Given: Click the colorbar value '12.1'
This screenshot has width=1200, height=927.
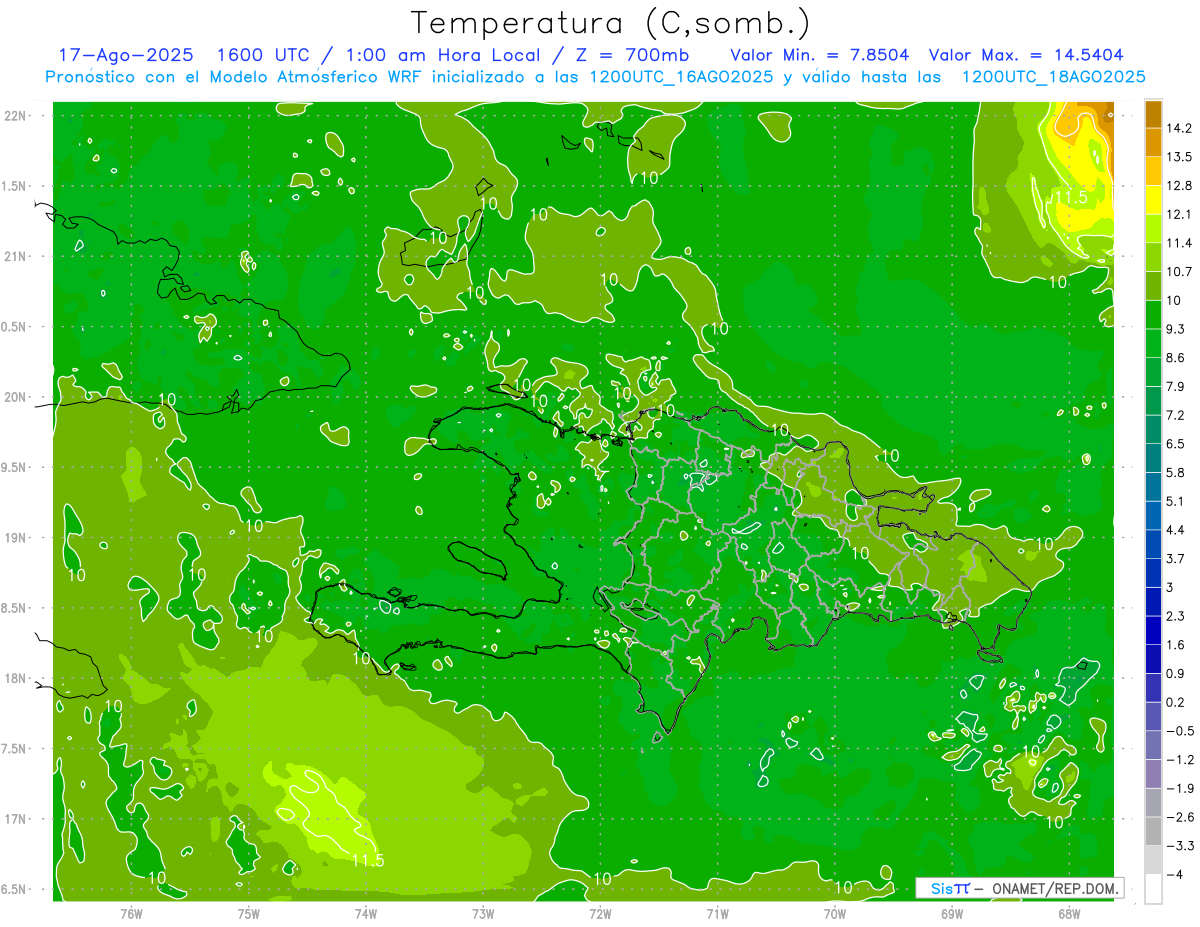Looking at the screenshot, I should pos(1180,214).
